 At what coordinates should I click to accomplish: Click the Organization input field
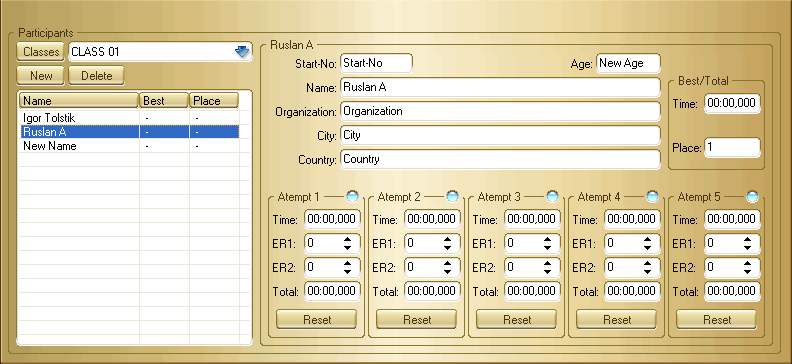[x=500, y=111]
